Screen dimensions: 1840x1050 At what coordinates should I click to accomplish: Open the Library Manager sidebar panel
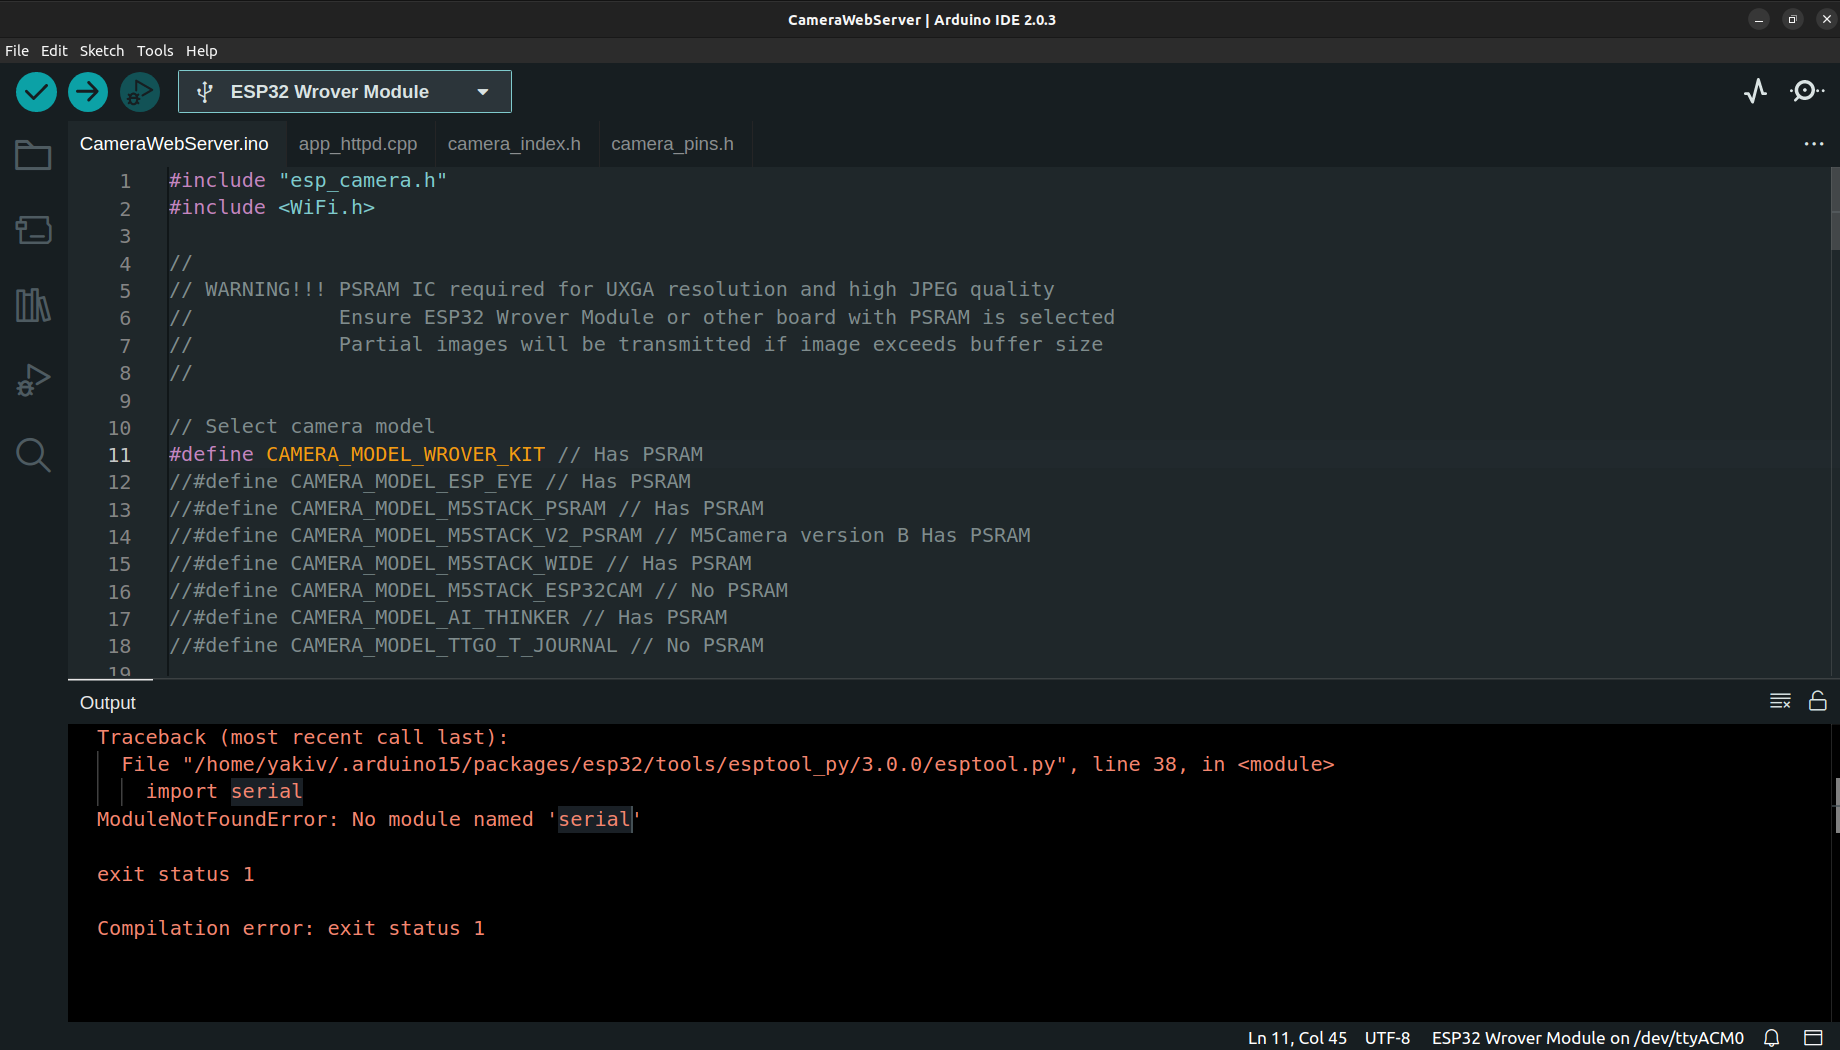pyautogui.click(x=33, y=305)
